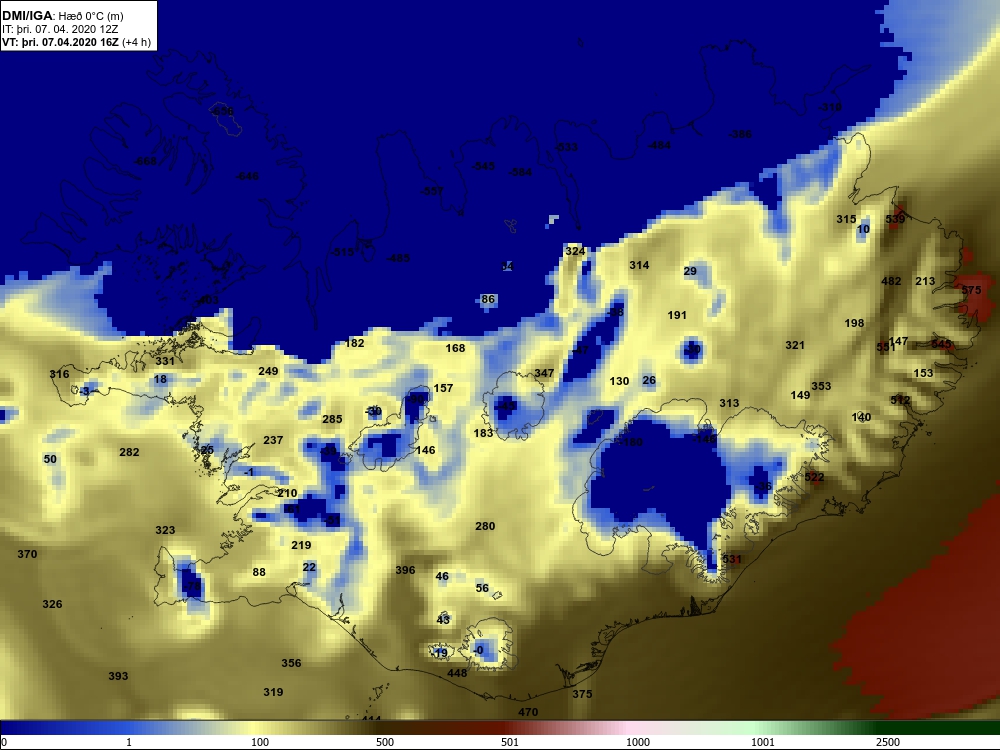Click the map value 219

(x=302, y=545)
